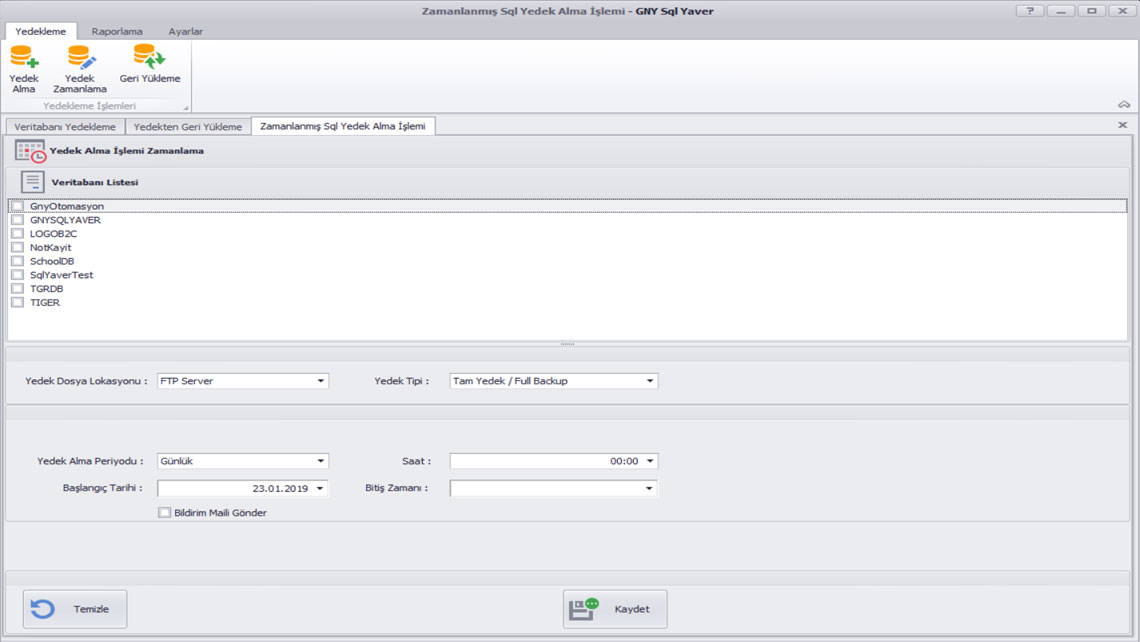
Task: Select the Geri Yükleme restore icon
Action: (150, 56)
